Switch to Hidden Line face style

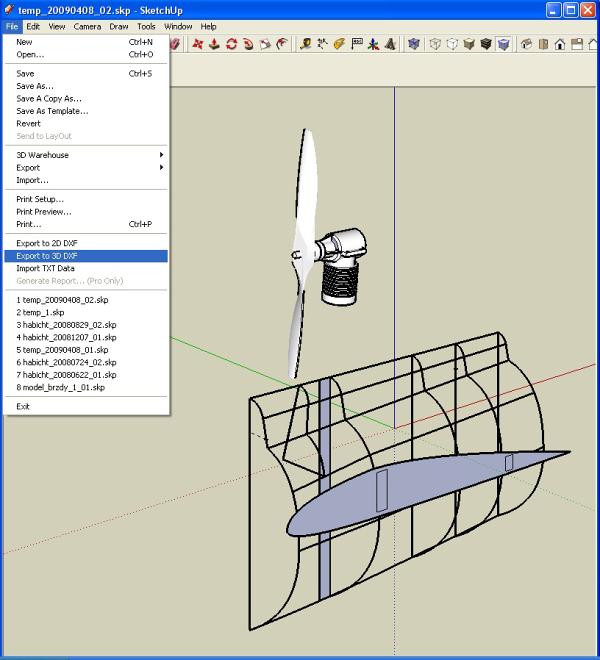click(x=452, y=44)
